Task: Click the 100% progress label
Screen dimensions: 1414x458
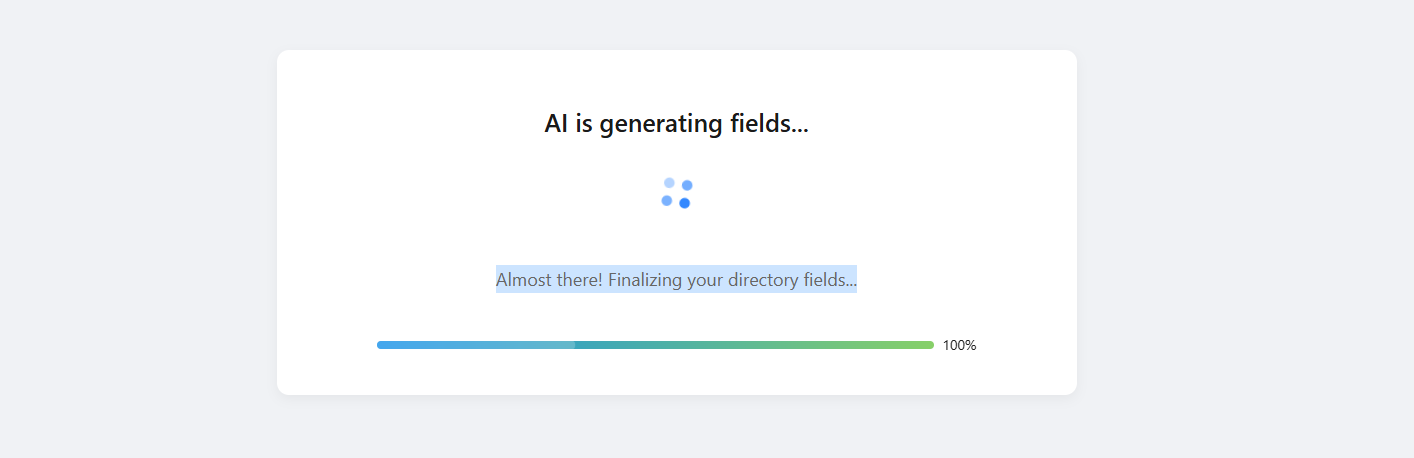Action: 959,345
